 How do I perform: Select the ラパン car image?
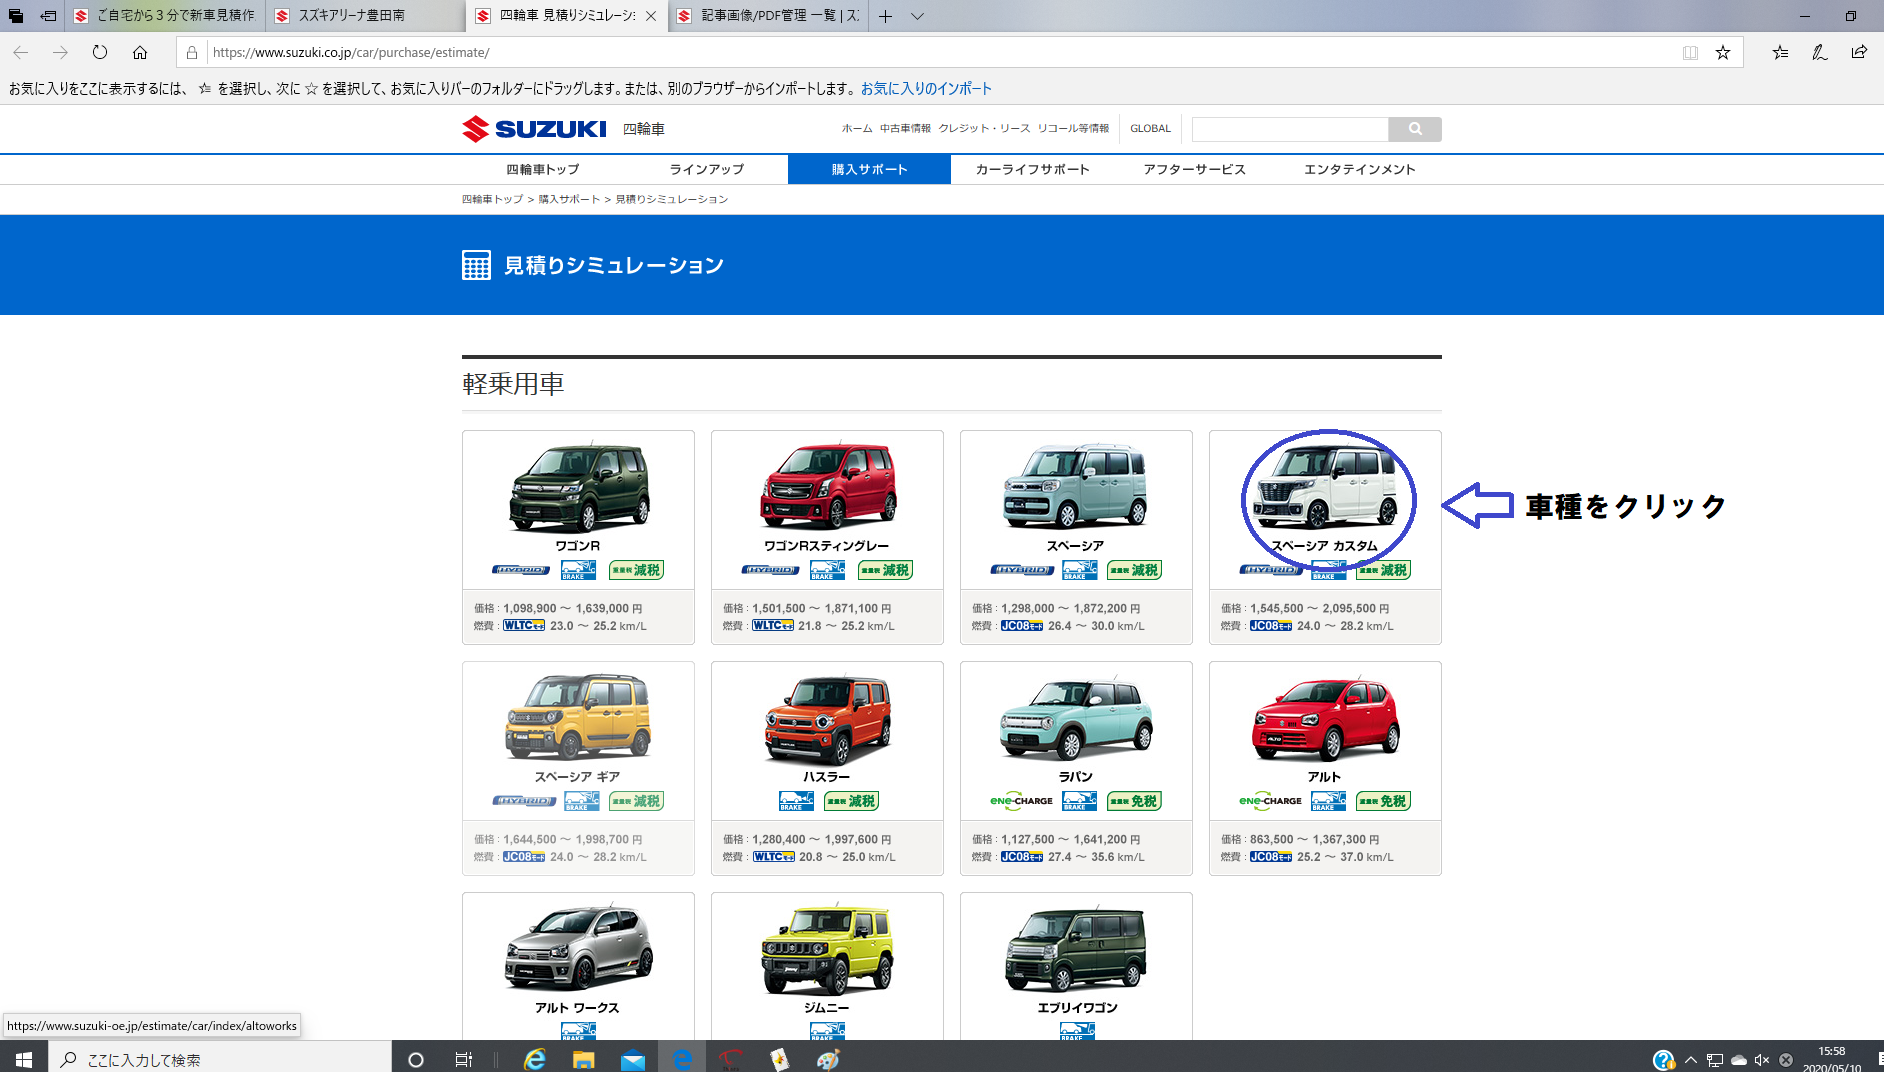coord(1076,720)
